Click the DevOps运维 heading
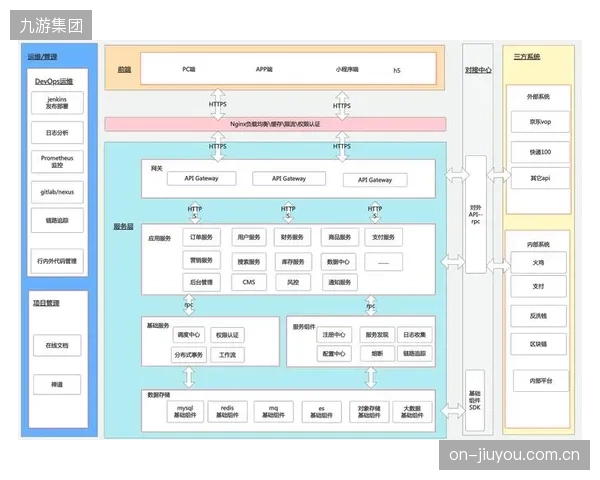600x480 pixels. [54, 81]
